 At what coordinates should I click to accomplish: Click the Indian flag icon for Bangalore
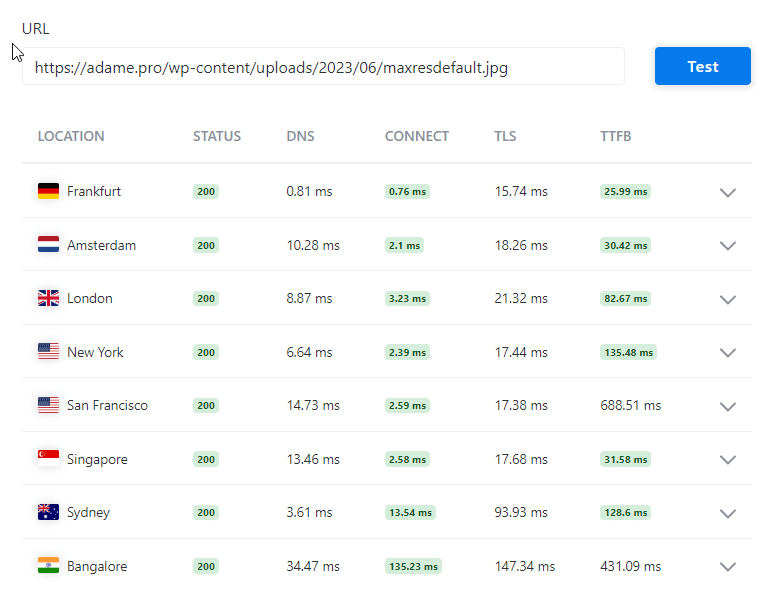pos(48,566)
